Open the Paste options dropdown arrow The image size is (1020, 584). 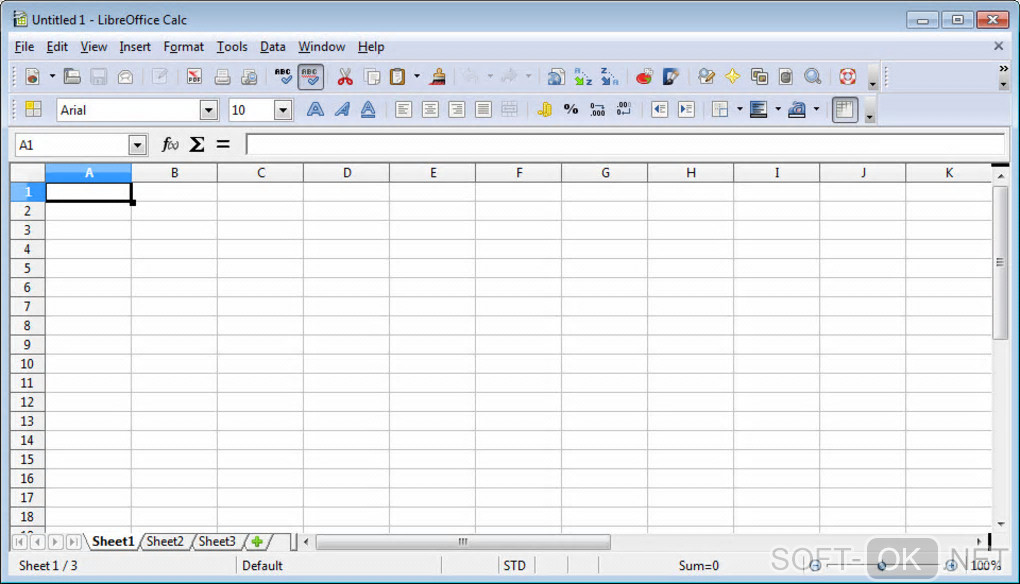(417, 77)
